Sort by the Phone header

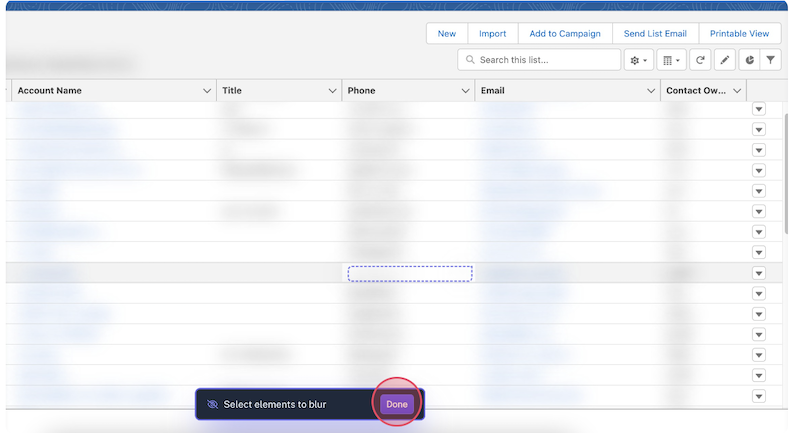[361, 91]
